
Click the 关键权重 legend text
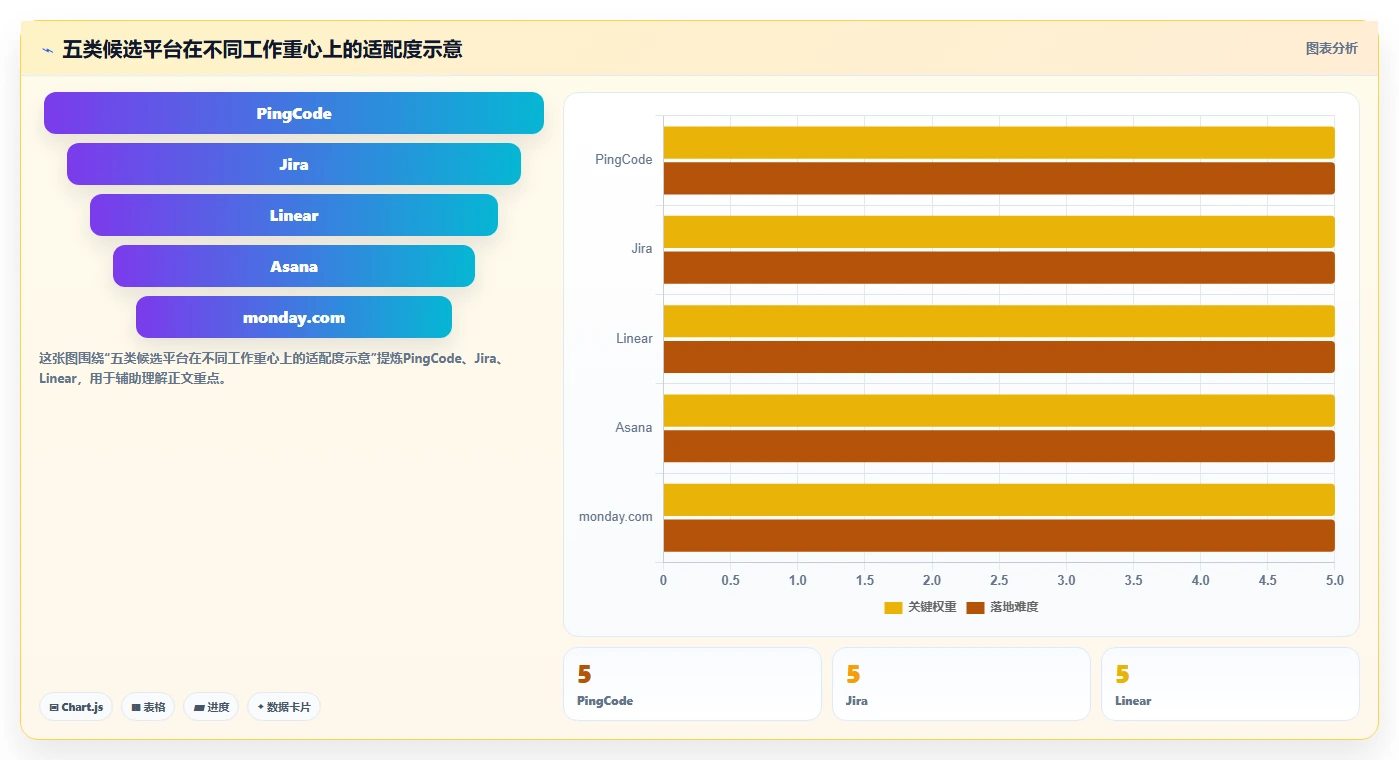pos(932,608)
